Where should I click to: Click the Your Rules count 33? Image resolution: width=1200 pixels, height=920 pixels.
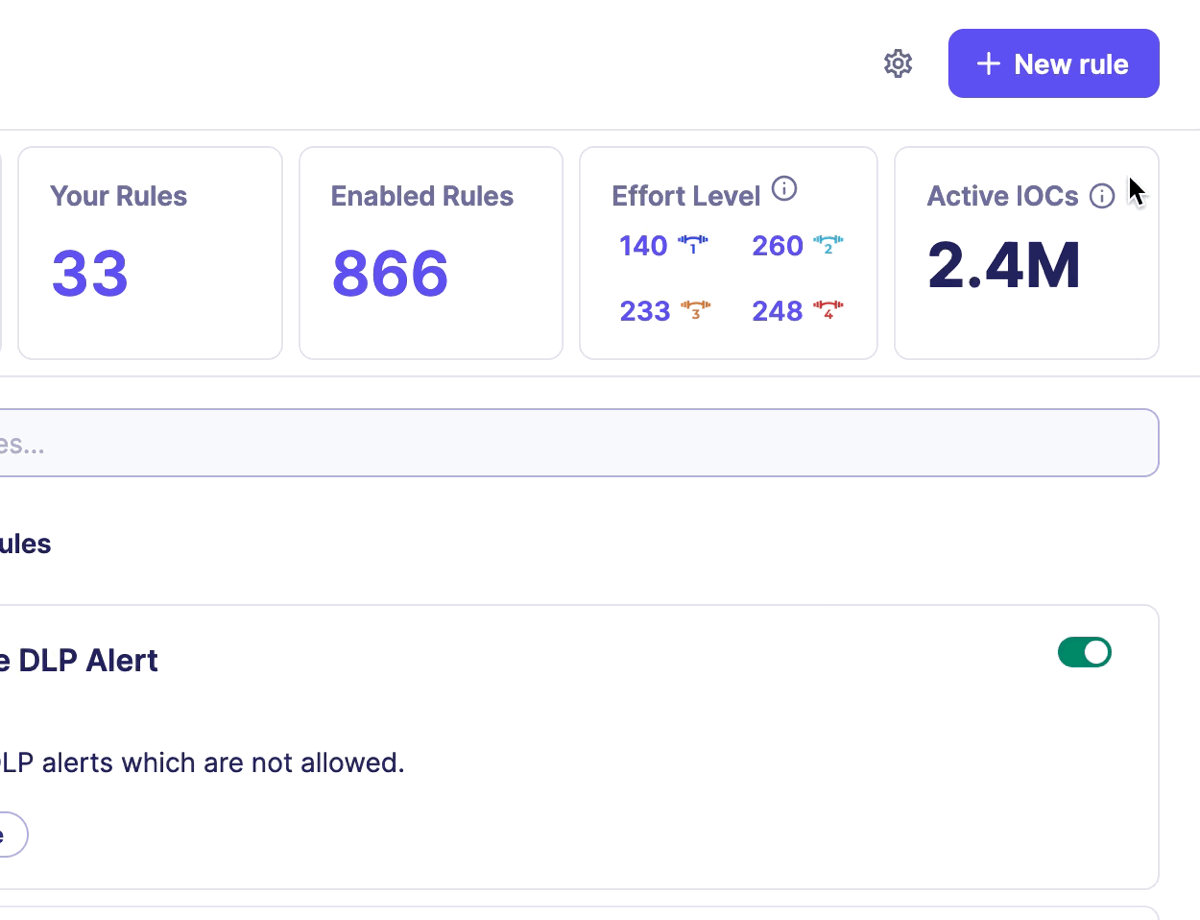(x=90, y=274)
